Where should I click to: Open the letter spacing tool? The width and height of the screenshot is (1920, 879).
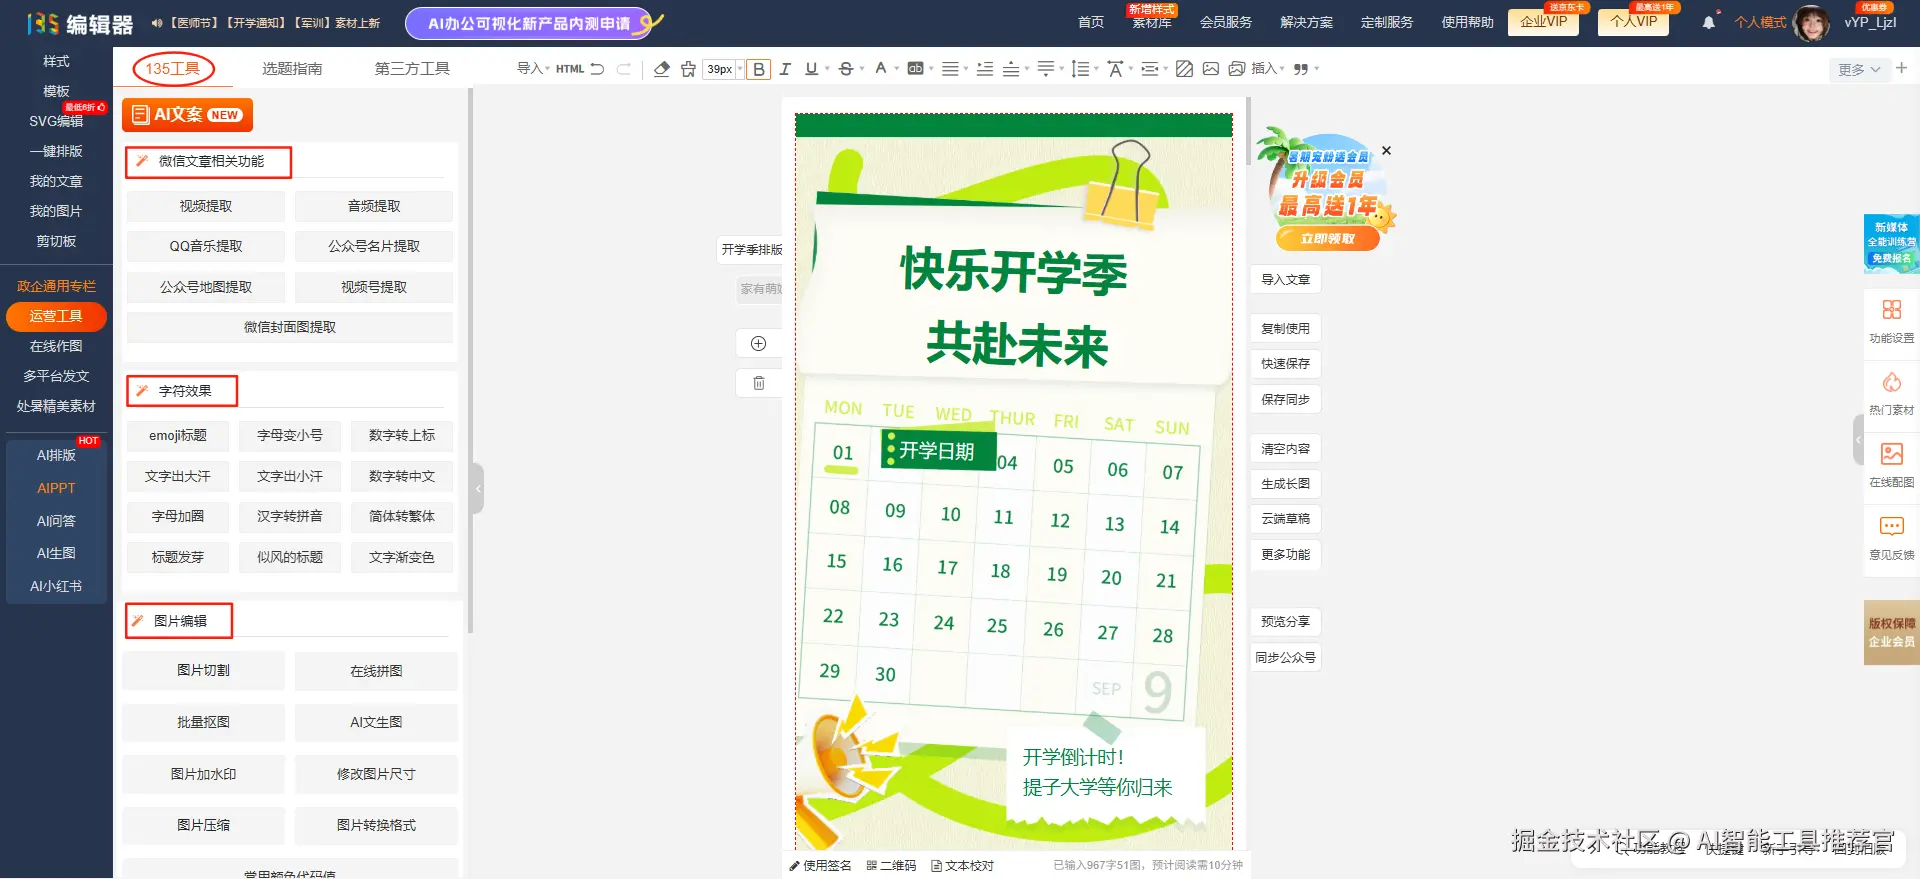(1115, 69)
